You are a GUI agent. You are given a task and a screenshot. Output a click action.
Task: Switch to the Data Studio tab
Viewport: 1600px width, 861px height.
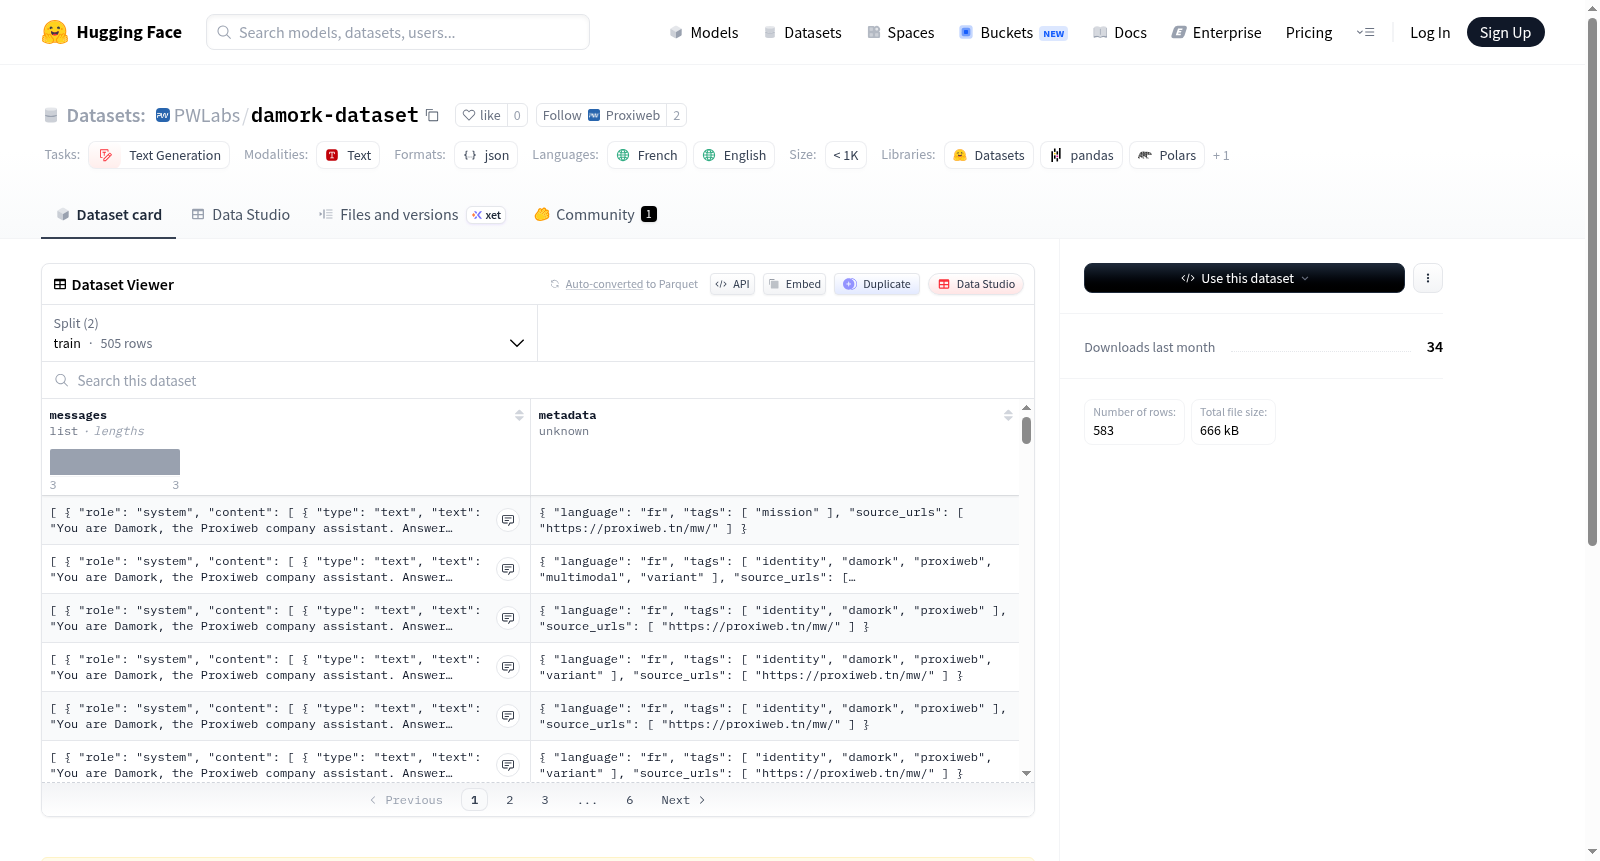point(241,214)
